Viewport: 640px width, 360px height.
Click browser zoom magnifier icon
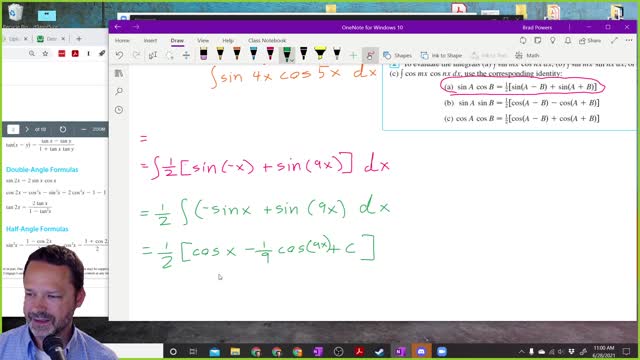(31, 53)
